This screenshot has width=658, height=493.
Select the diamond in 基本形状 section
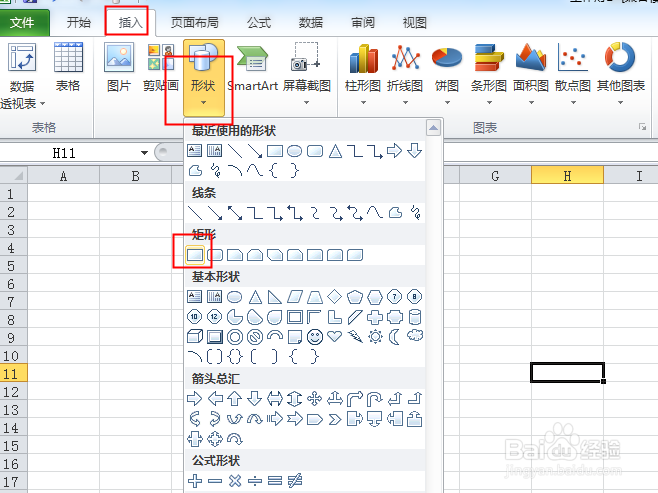click(x=334, y=297)
